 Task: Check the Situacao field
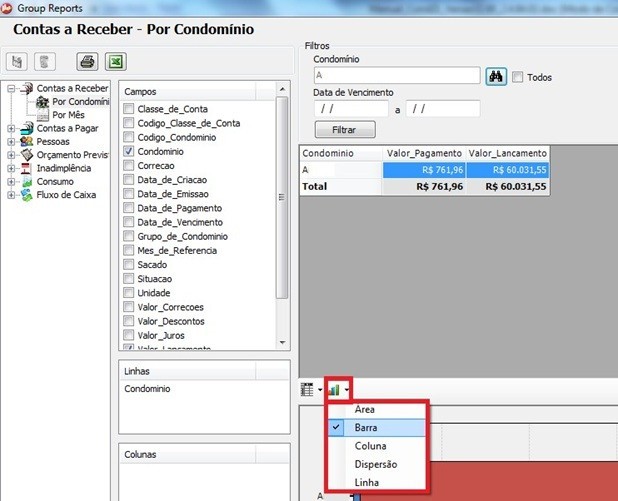[x=128, y=278]
